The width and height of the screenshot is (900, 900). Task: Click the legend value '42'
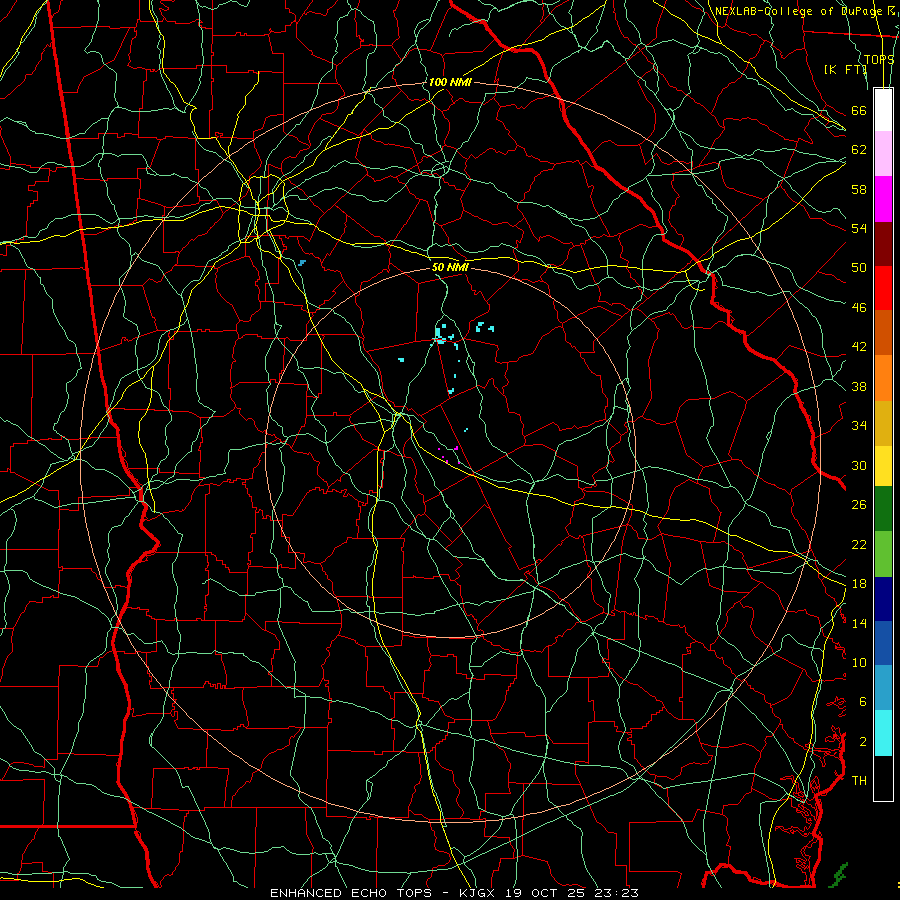click(x=859, y=347)
